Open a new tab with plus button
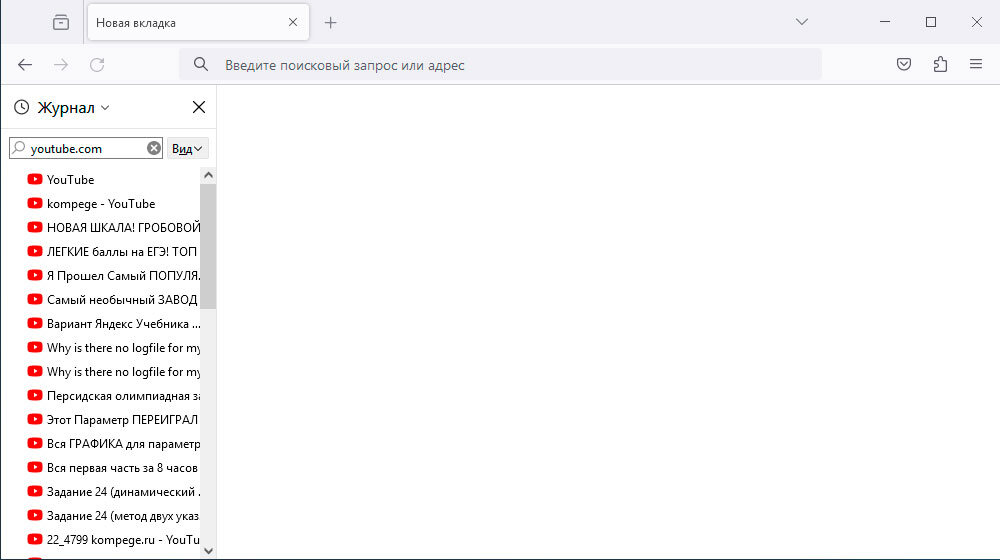Viewport: 1000px width, 560px height. [330, 23]
